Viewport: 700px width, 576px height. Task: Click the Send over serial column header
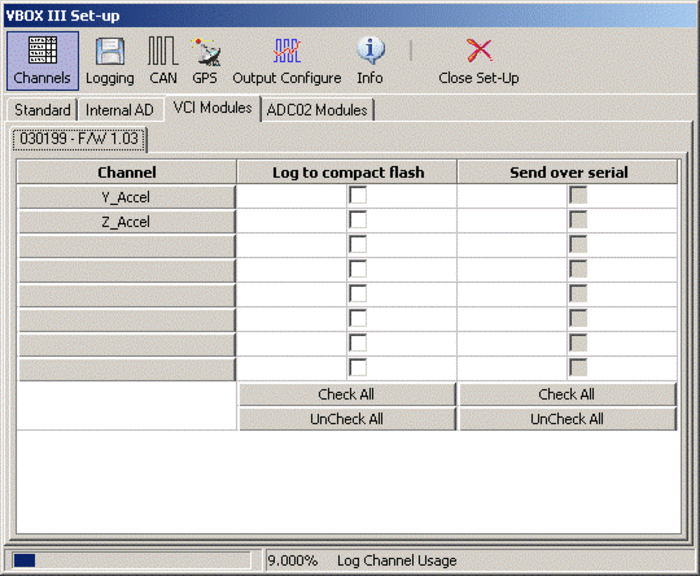(567, 172)
